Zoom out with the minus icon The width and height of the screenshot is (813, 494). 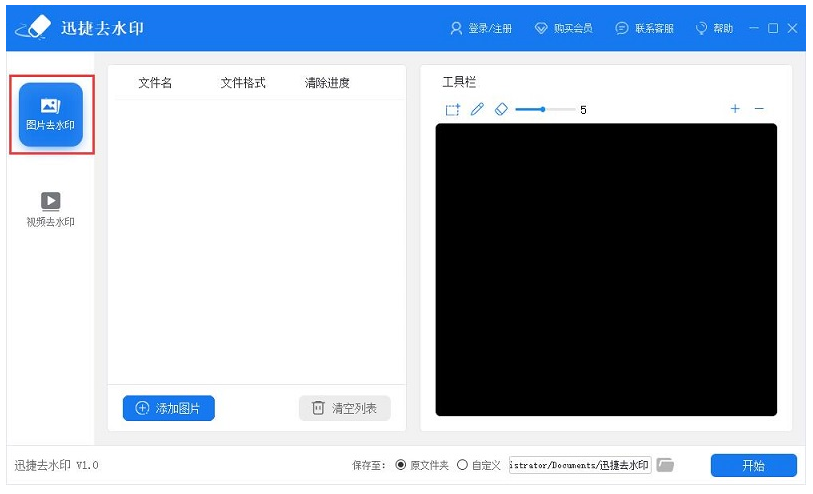coord(759,108)
